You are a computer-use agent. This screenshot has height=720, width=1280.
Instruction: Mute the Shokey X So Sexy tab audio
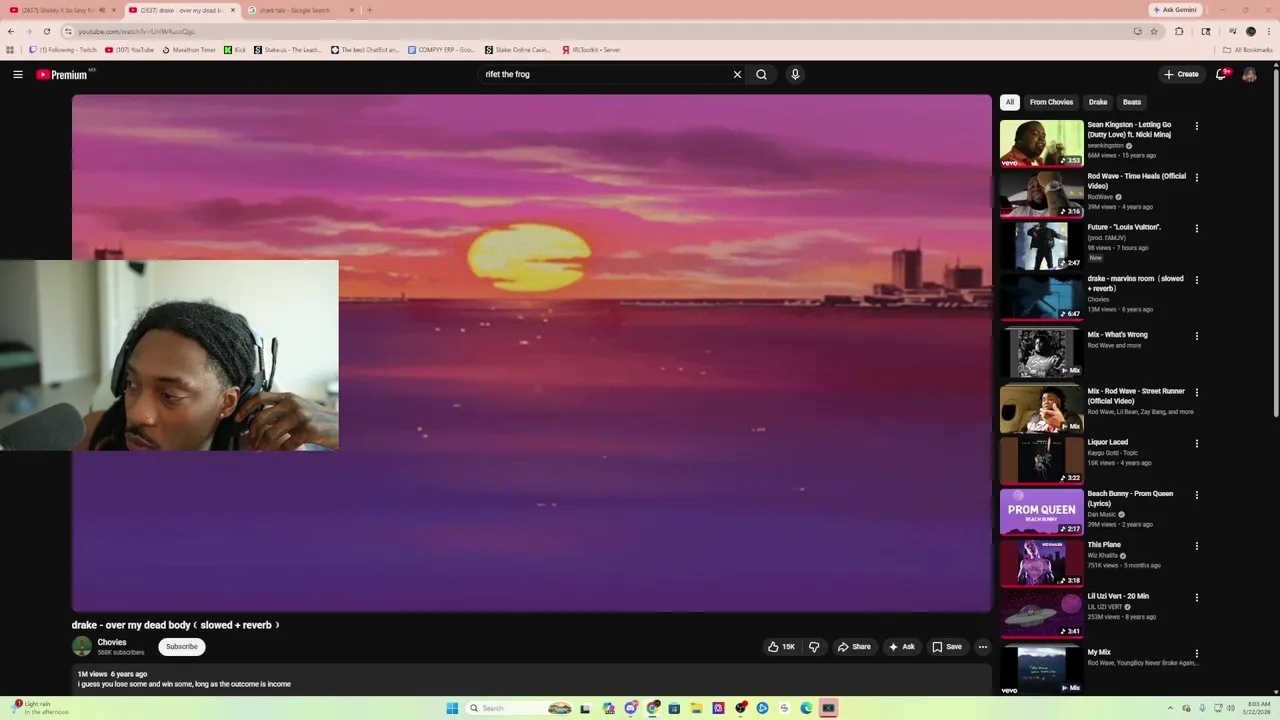pyautogui.click(x=102, y=10)
